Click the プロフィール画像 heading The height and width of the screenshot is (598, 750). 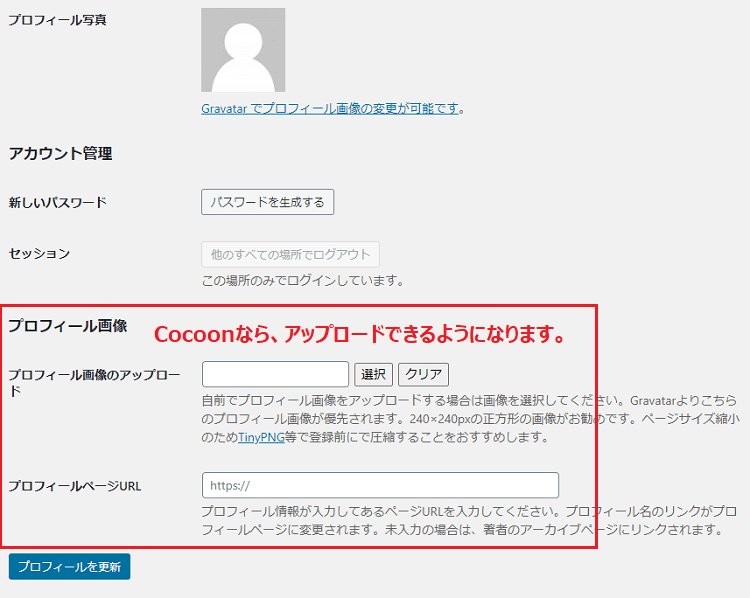point(68,326)
